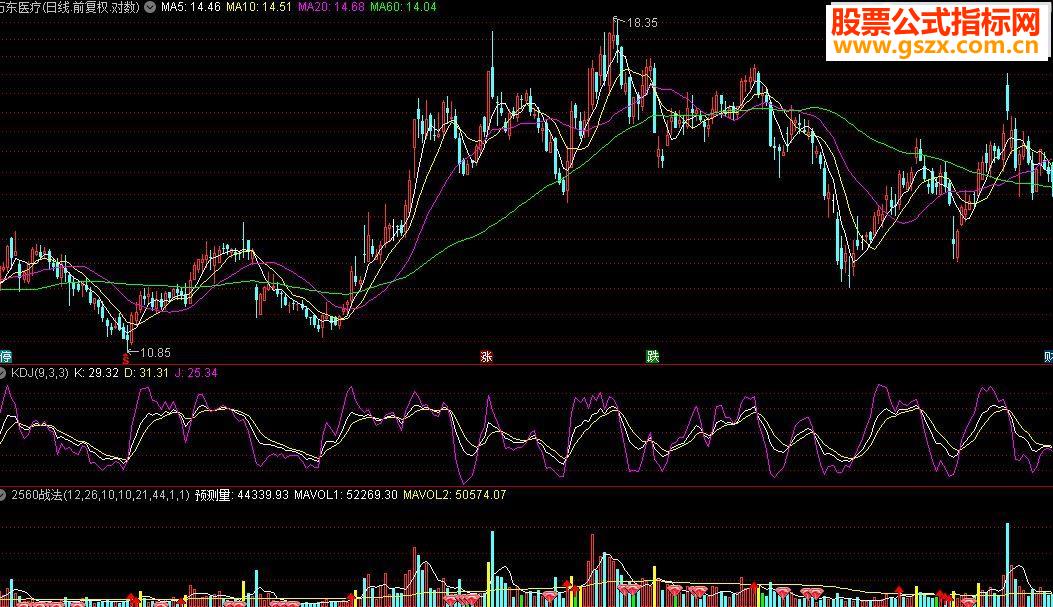
Task: Click the cyan 停 event marker
Action: [x=5, y=357]
